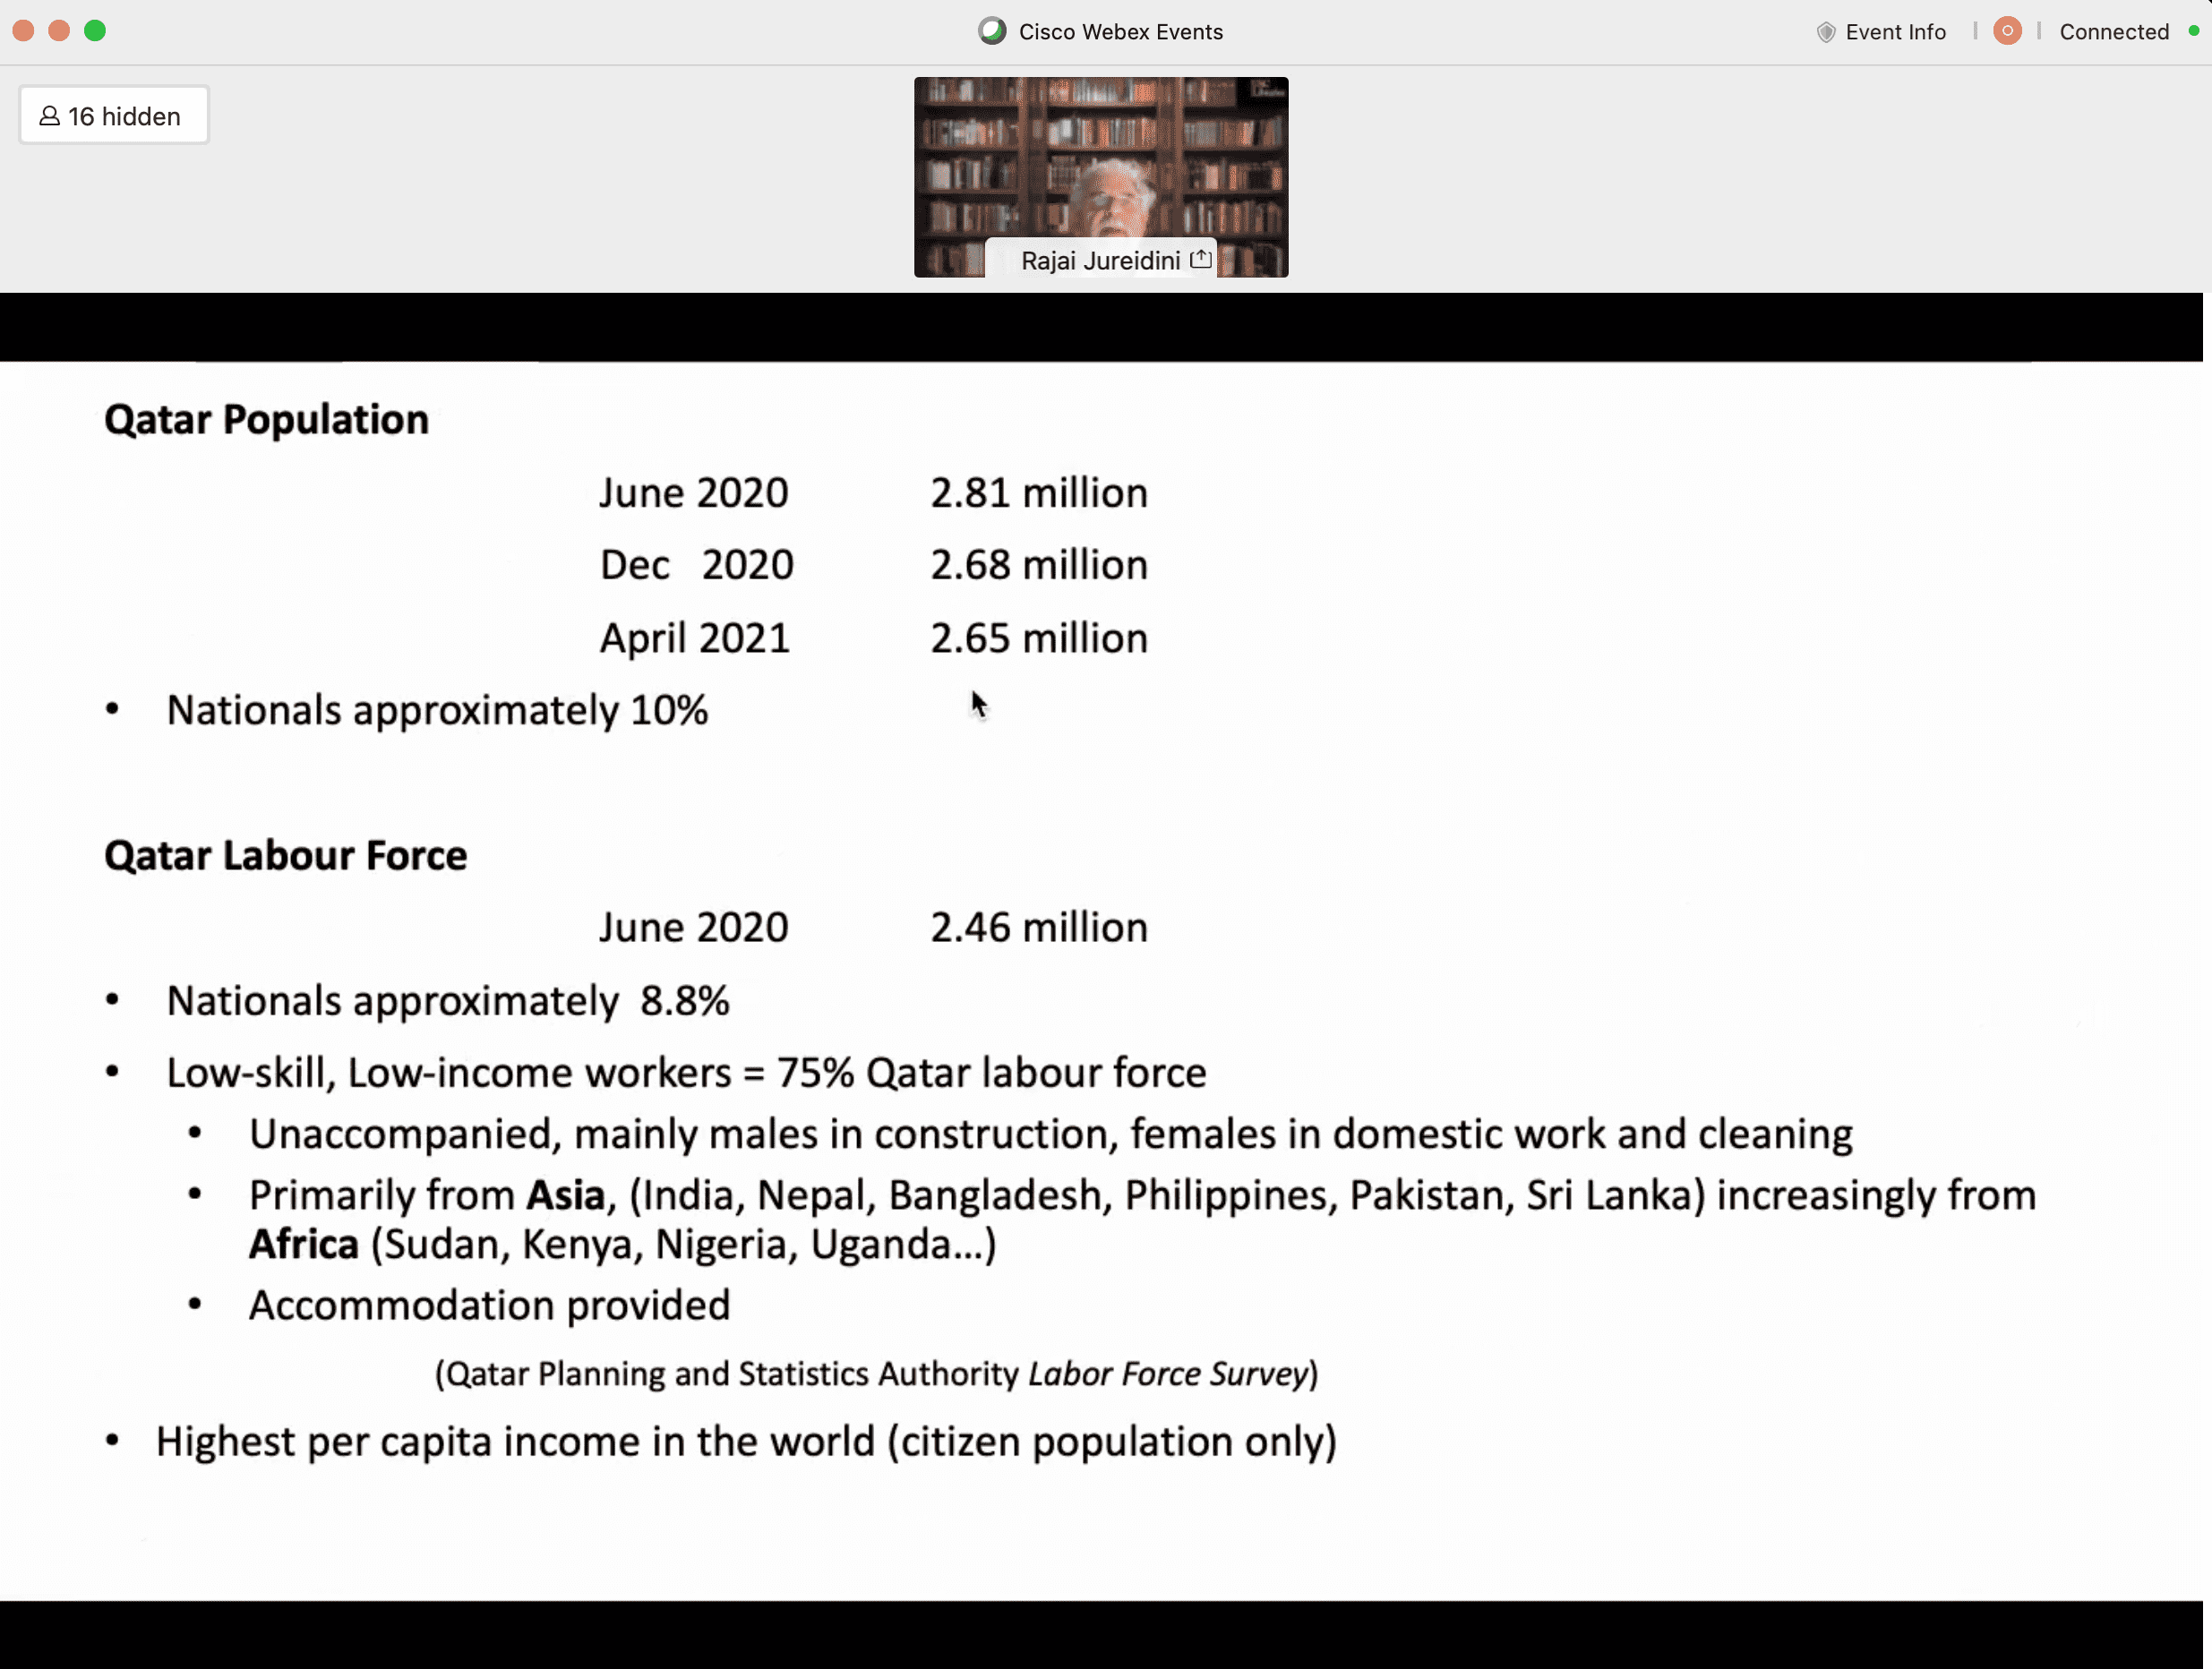This screenshot has width=2212, height=1669.
Task: Click 'Nationals approximately 8.8%' bullet
Action: click(x=448, y=1001)
